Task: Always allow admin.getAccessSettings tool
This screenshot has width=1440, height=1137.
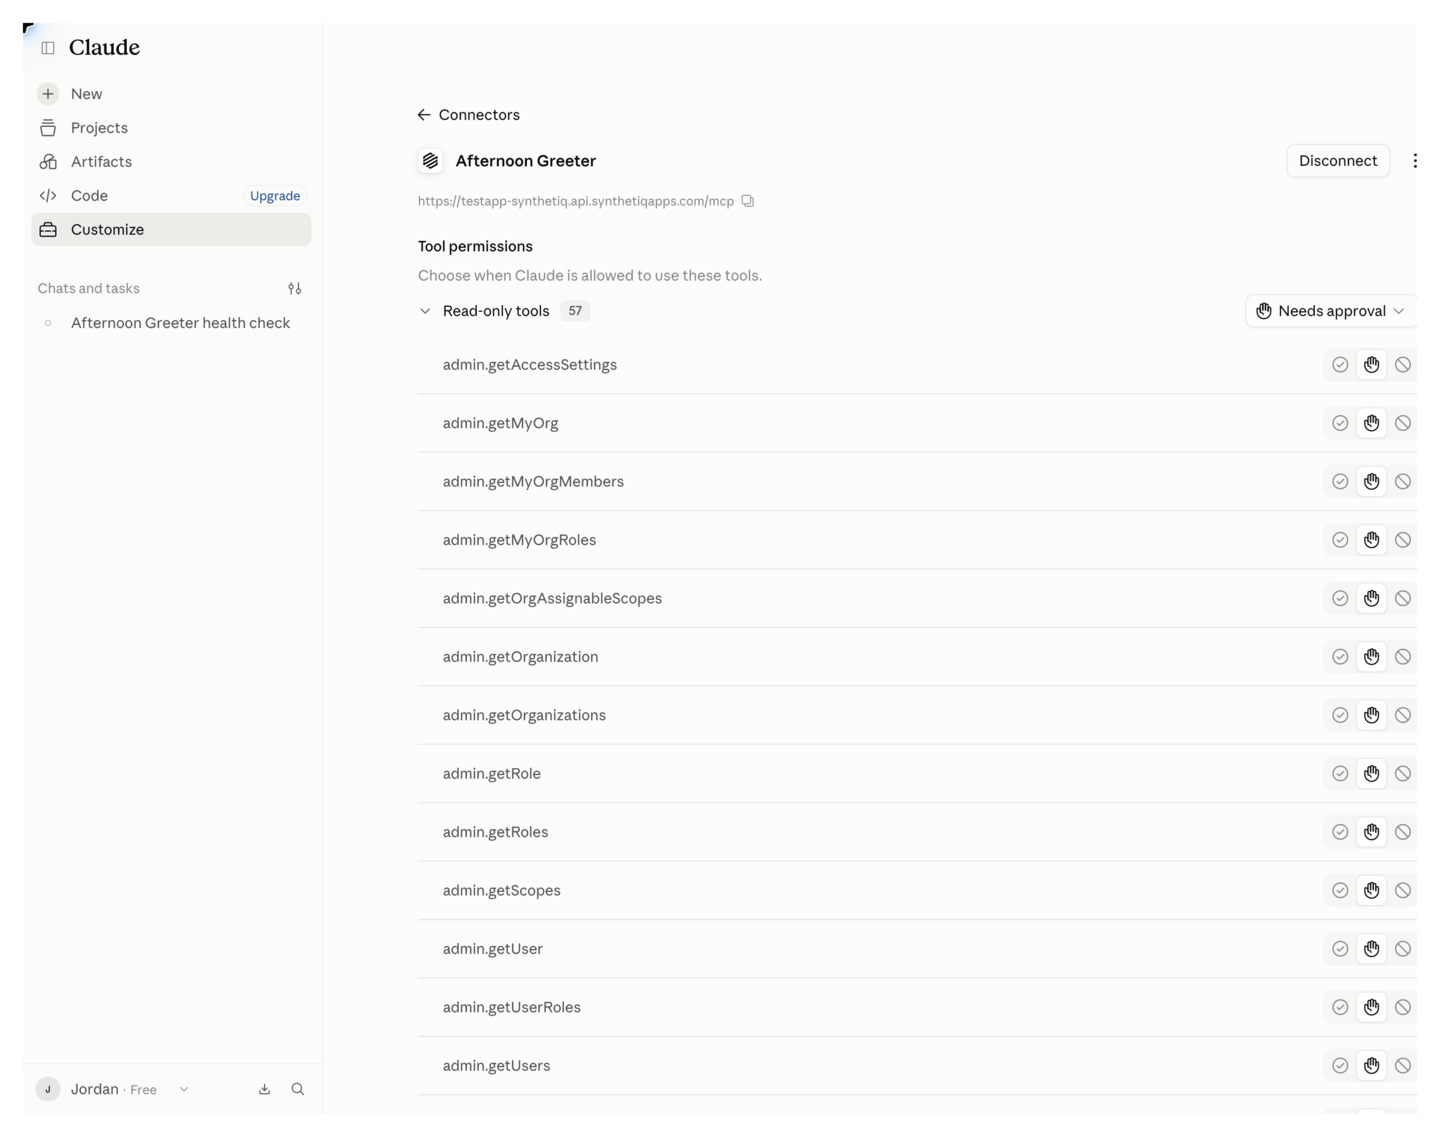Action: (1340, 365)
